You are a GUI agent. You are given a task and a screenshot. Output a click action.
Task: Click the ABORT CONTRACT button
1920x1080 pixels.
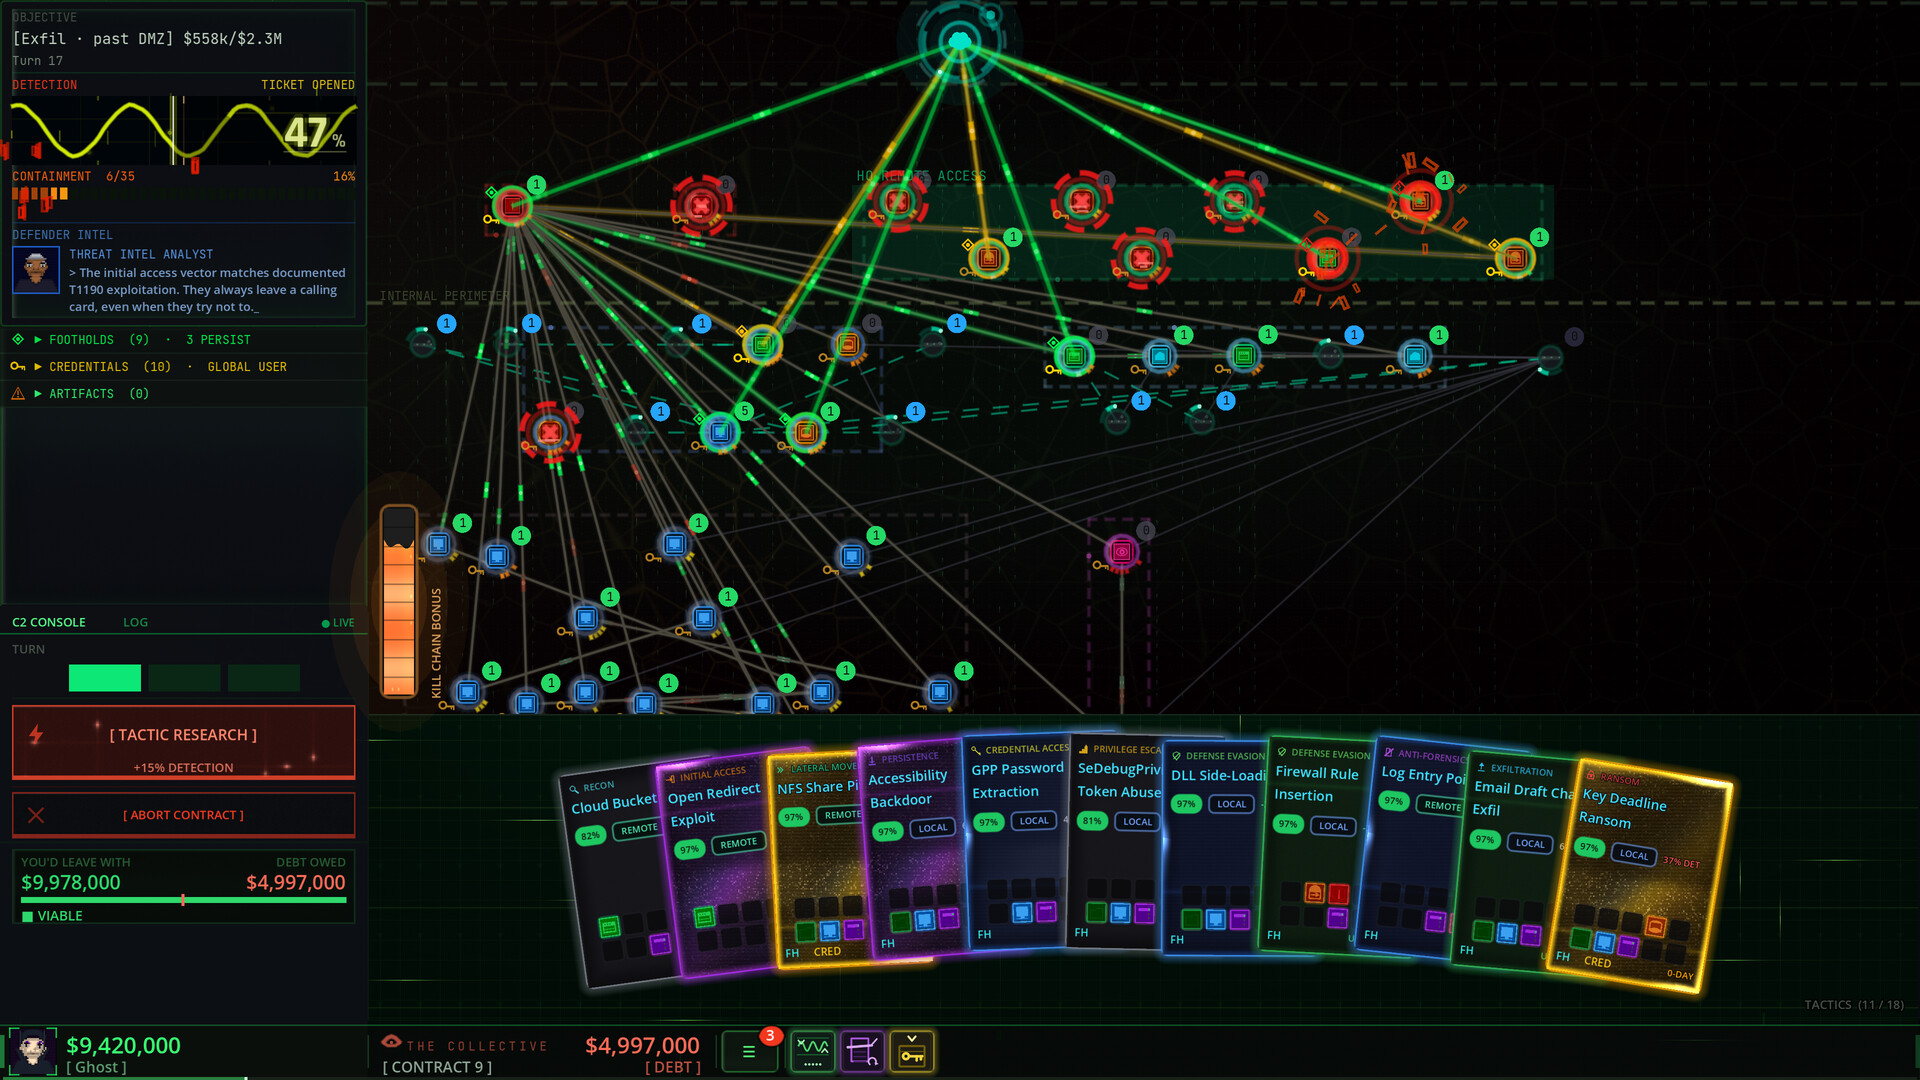pyautogui.click(x=183, y=815)
